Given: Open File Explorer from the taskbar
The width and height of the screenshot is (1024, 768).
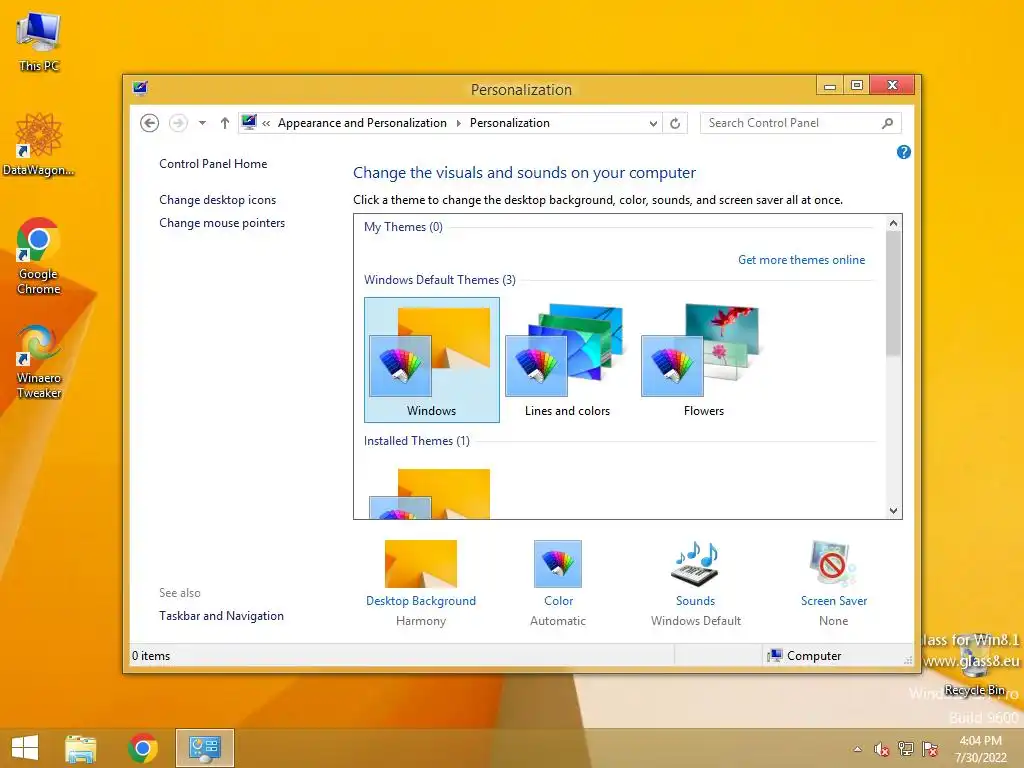Looking at the screenshot, I should (80, 748).
